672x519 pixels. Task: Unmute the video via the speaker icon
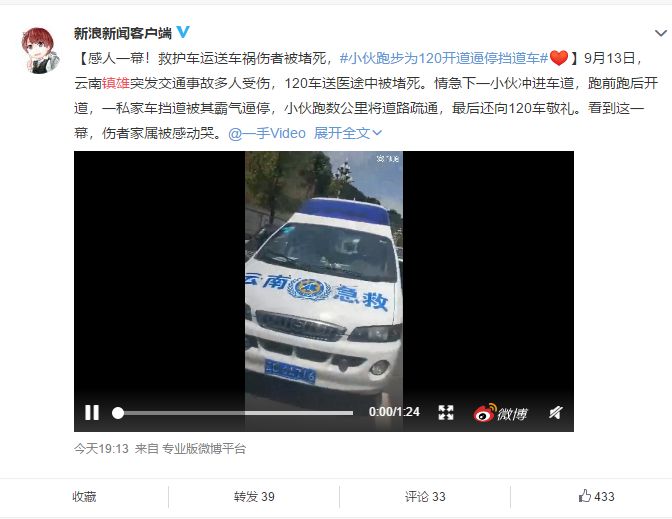(x=555, y=412)
